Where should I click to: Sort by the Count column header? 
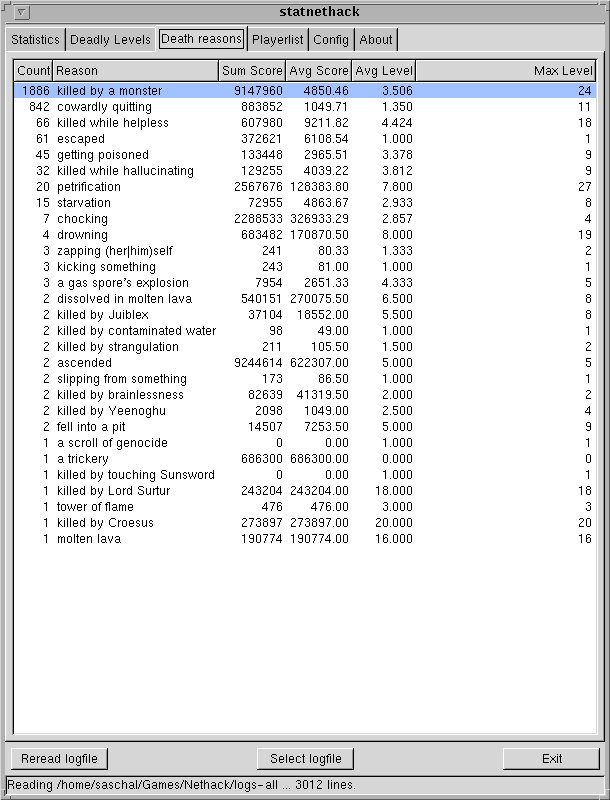pyautogui.click(x=33, y=71)
